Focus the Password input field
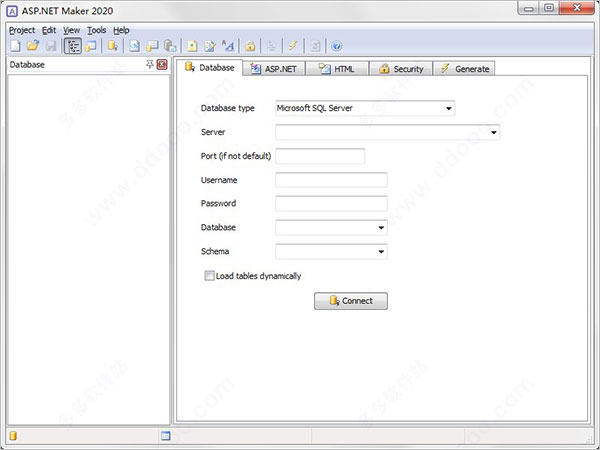 (331, 204)
